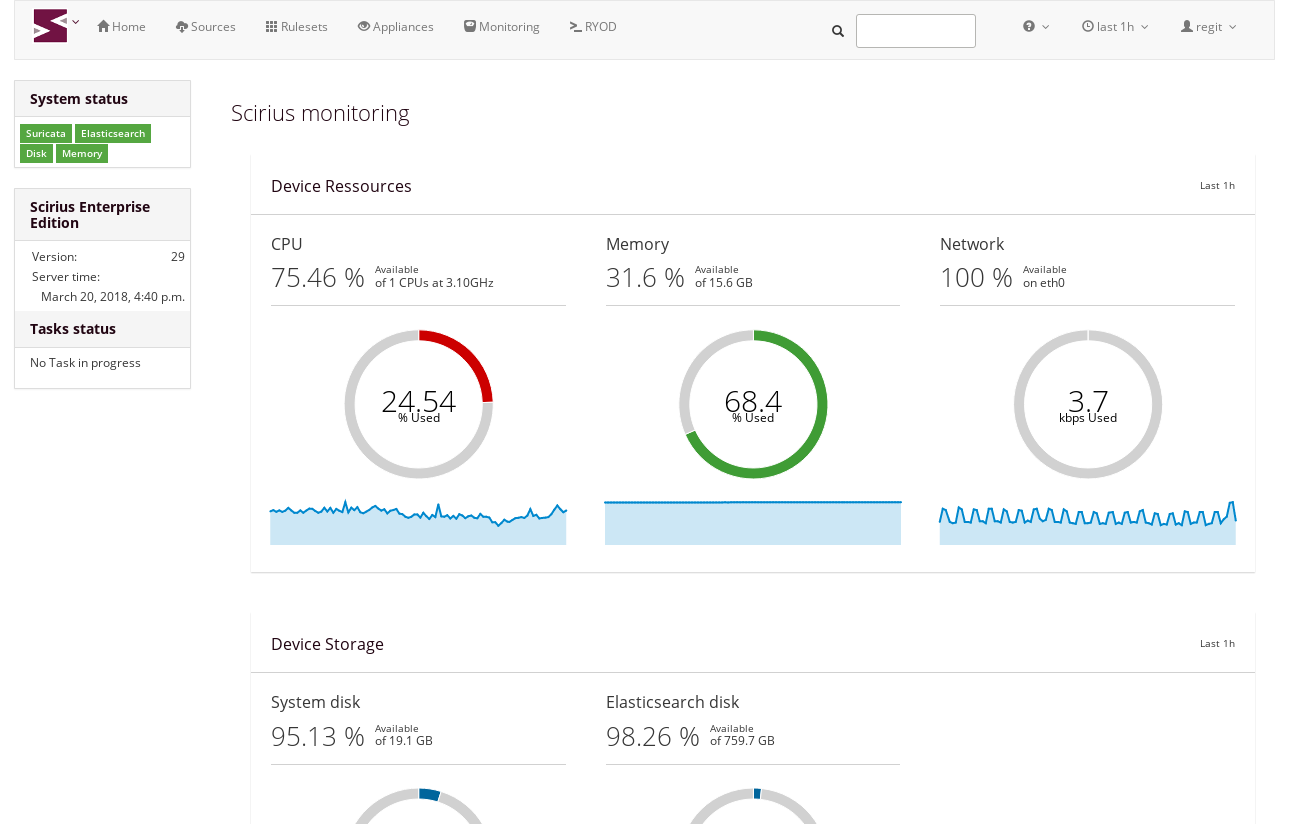Viewport: 1295px width, 824px height.
Task: Click the Rulesets grid icon
Action: click(272, 27)
